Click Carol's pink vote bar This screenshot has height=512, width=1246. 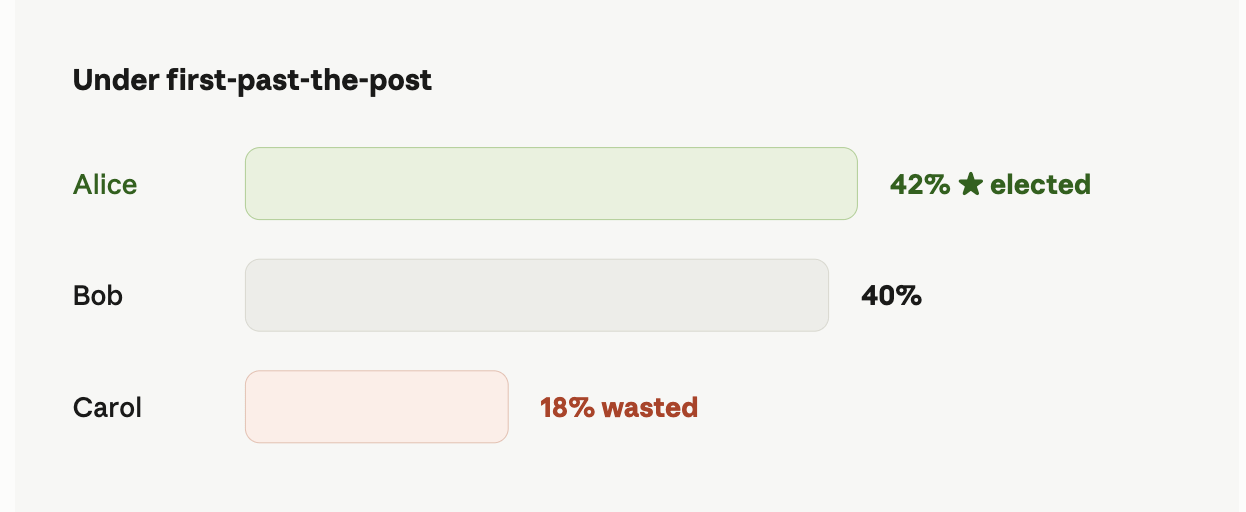click(377, 407)
